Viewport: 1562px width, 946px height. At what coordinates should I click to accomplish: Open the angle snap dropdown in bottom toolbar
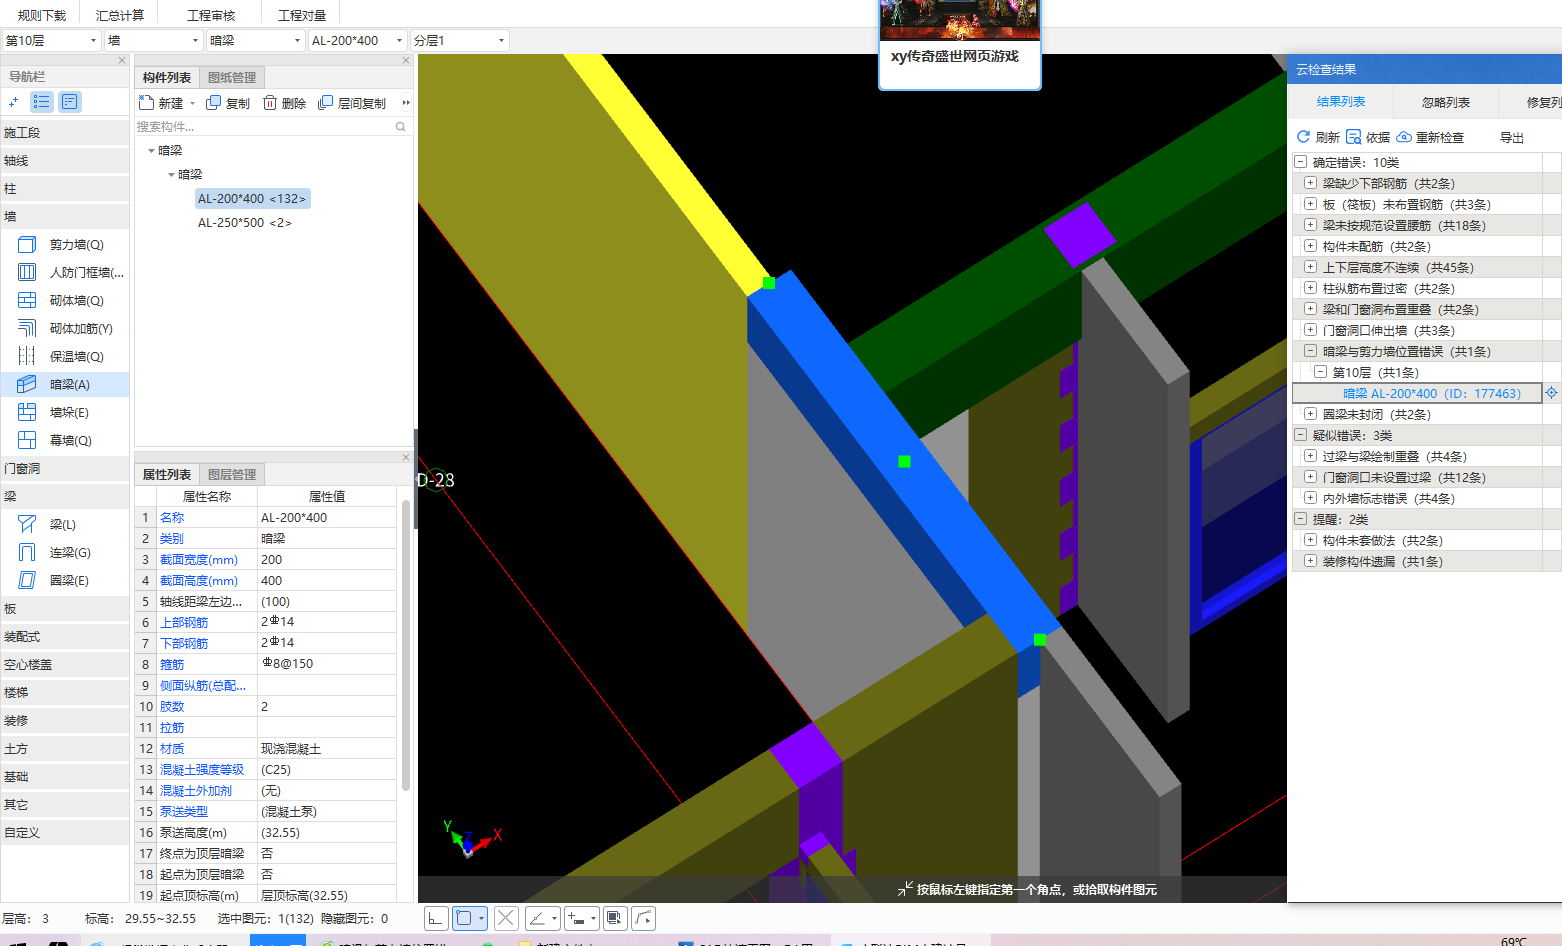(554, 918)
